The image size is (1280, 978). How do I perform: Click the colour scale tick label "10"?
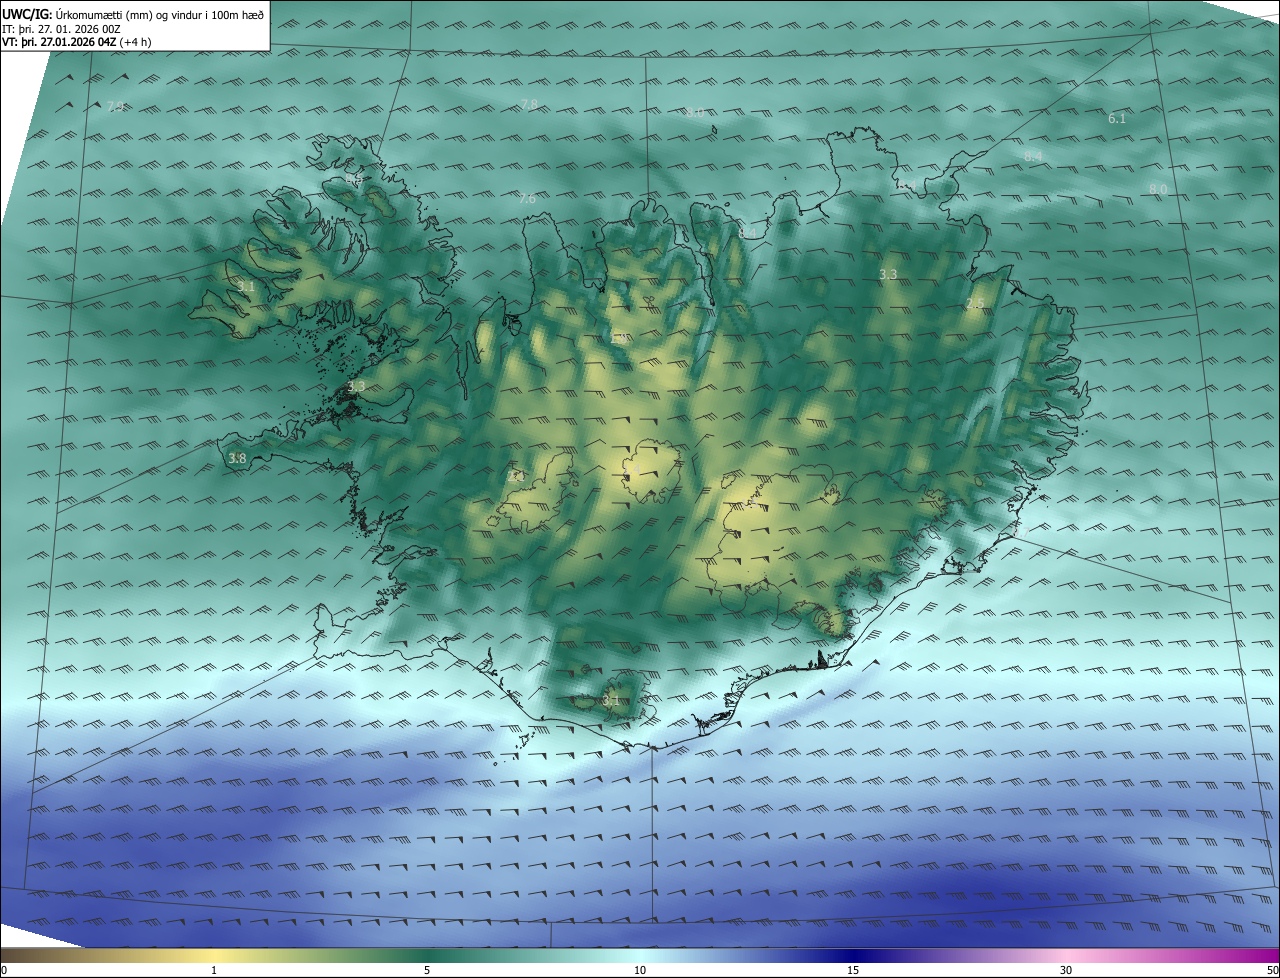pos(640,970)
